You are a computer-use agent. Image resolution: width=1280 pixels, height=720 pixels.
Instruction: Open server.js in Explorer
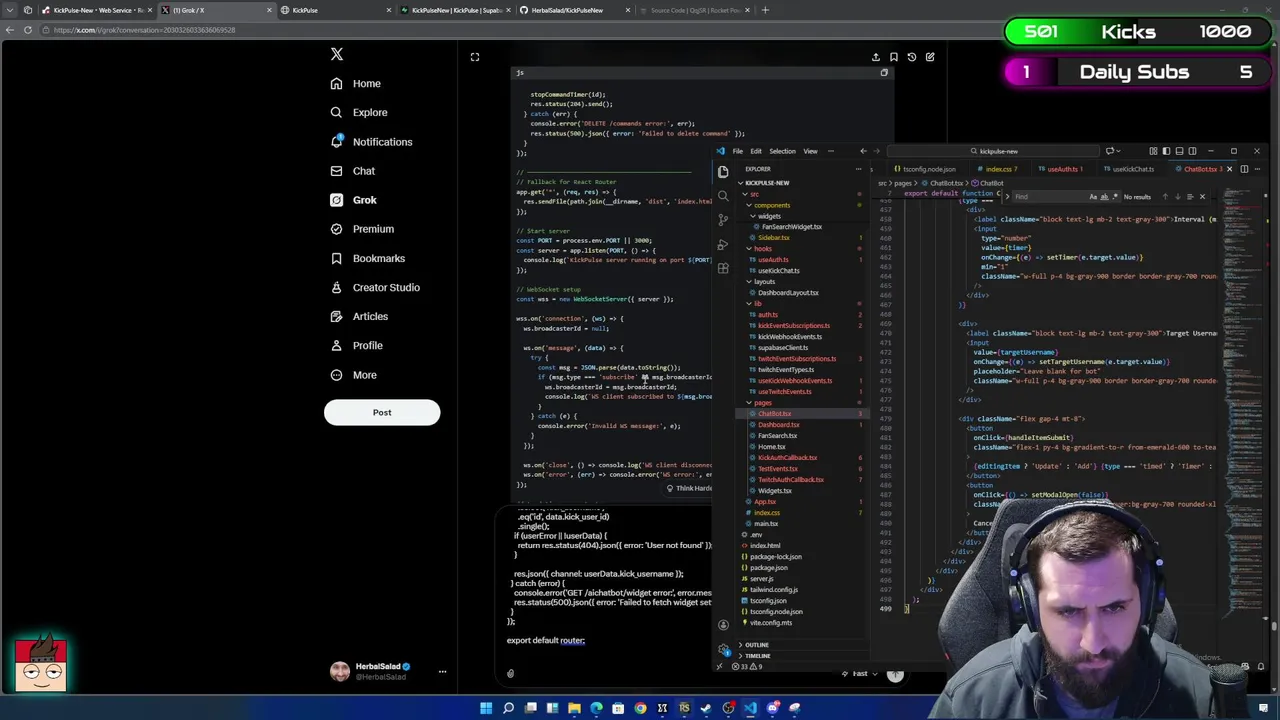pyautogui.click(x=762, y=579)
